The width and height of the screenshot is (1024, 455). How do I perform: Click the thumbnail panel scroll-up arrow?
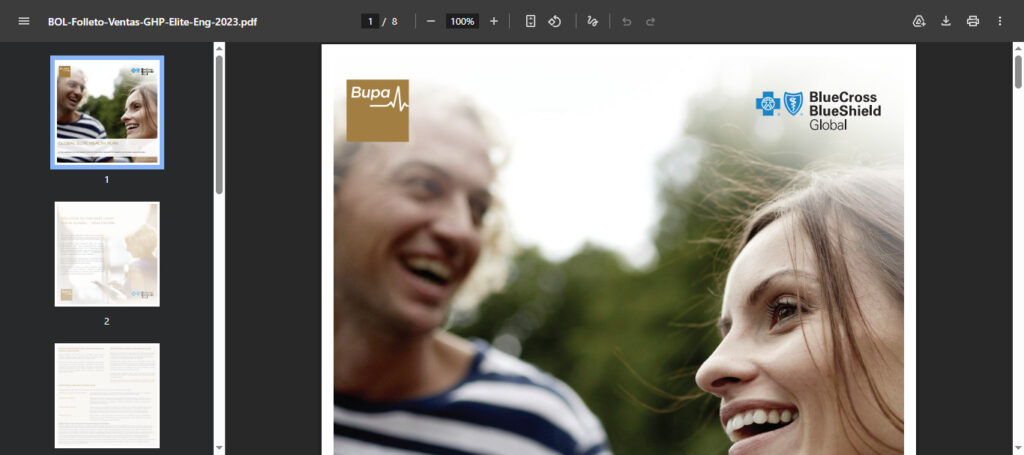tap(219, 48)
